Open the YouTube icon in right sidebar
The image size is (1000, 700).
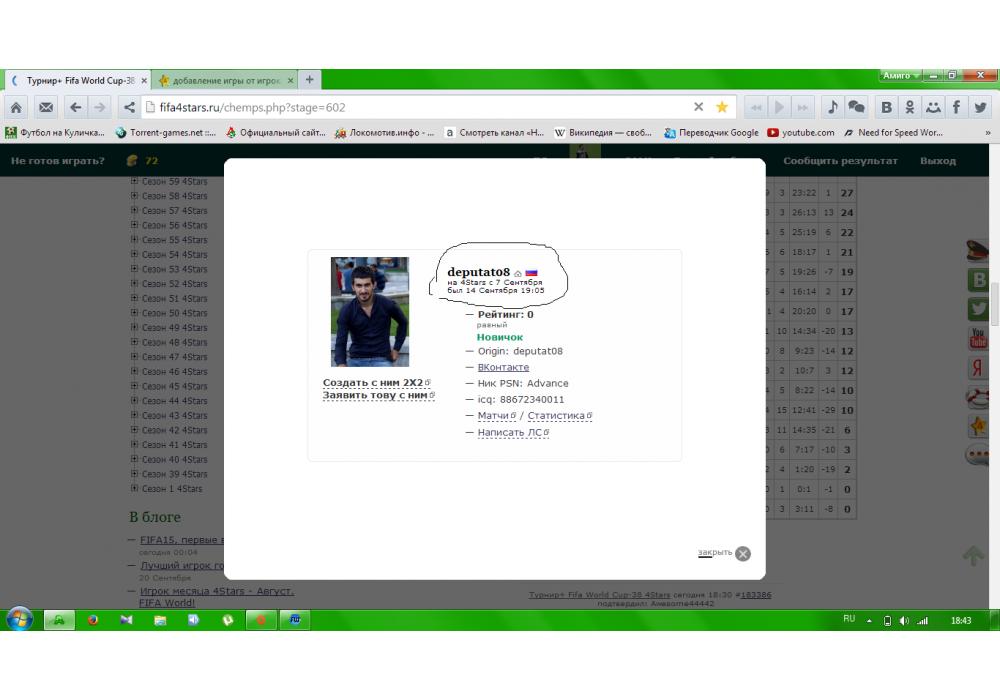tap(977, 339)
